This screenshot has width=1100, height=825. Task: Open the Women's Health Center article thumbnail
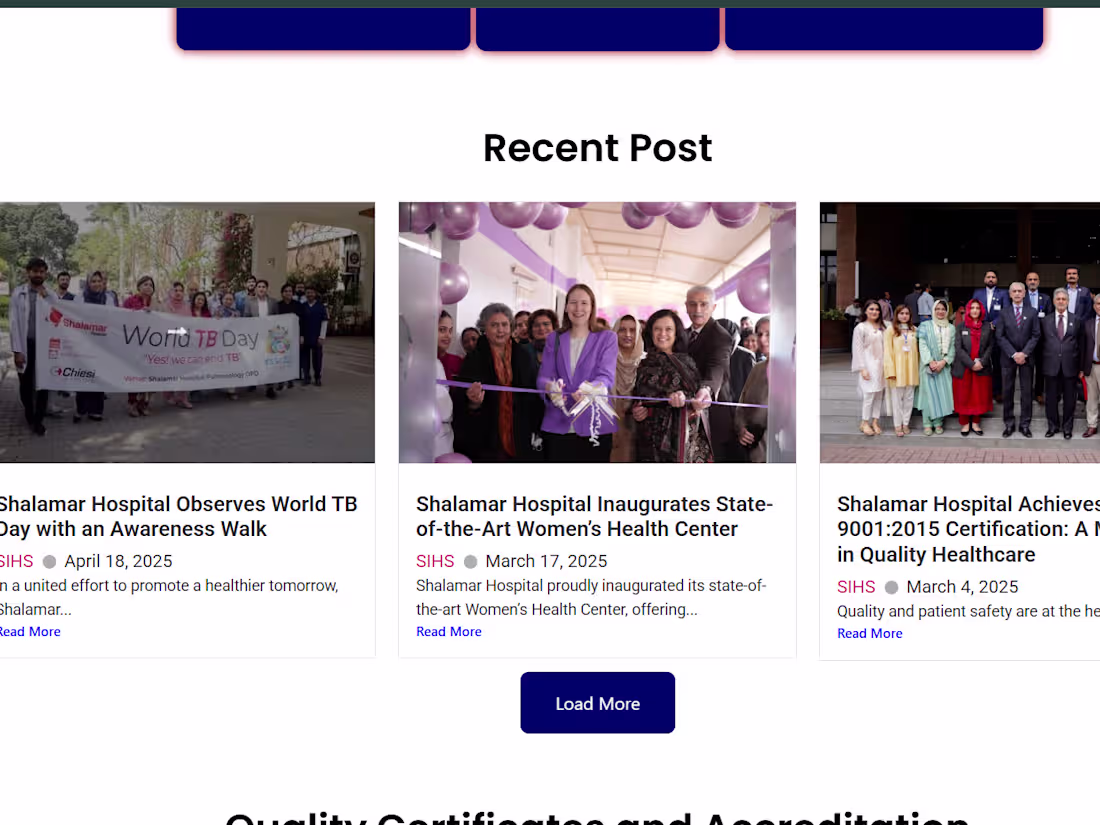(597, 332)
